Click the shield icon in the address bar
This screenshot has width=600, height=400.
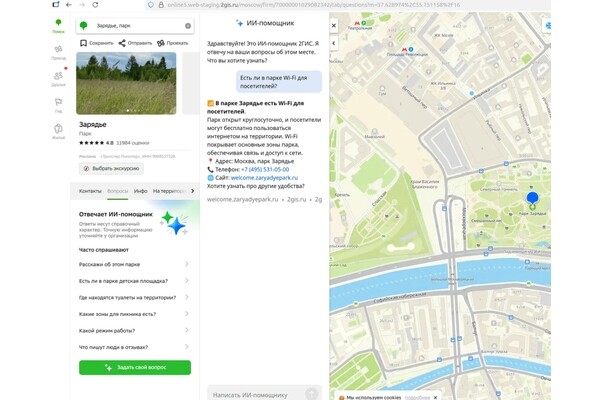pyautogui.click(x=151, y=5)
